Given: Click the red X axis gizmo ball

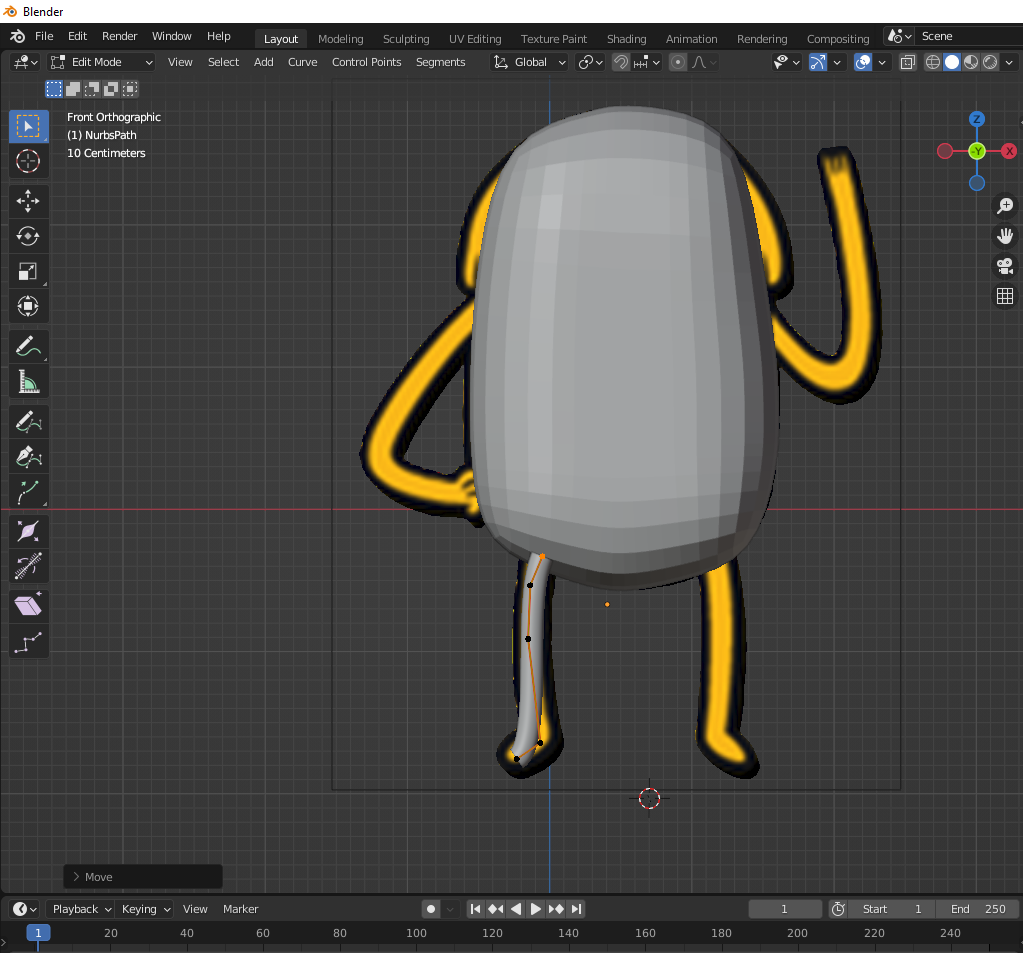Looking at the screenshot, I should (x=1009, y=151).
